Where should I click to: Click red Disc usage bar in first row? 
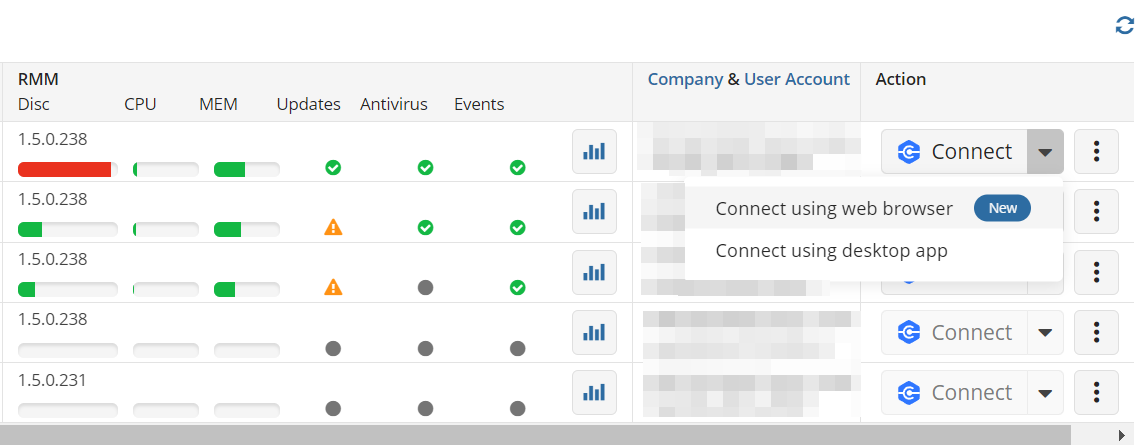[x=65, y=169]
